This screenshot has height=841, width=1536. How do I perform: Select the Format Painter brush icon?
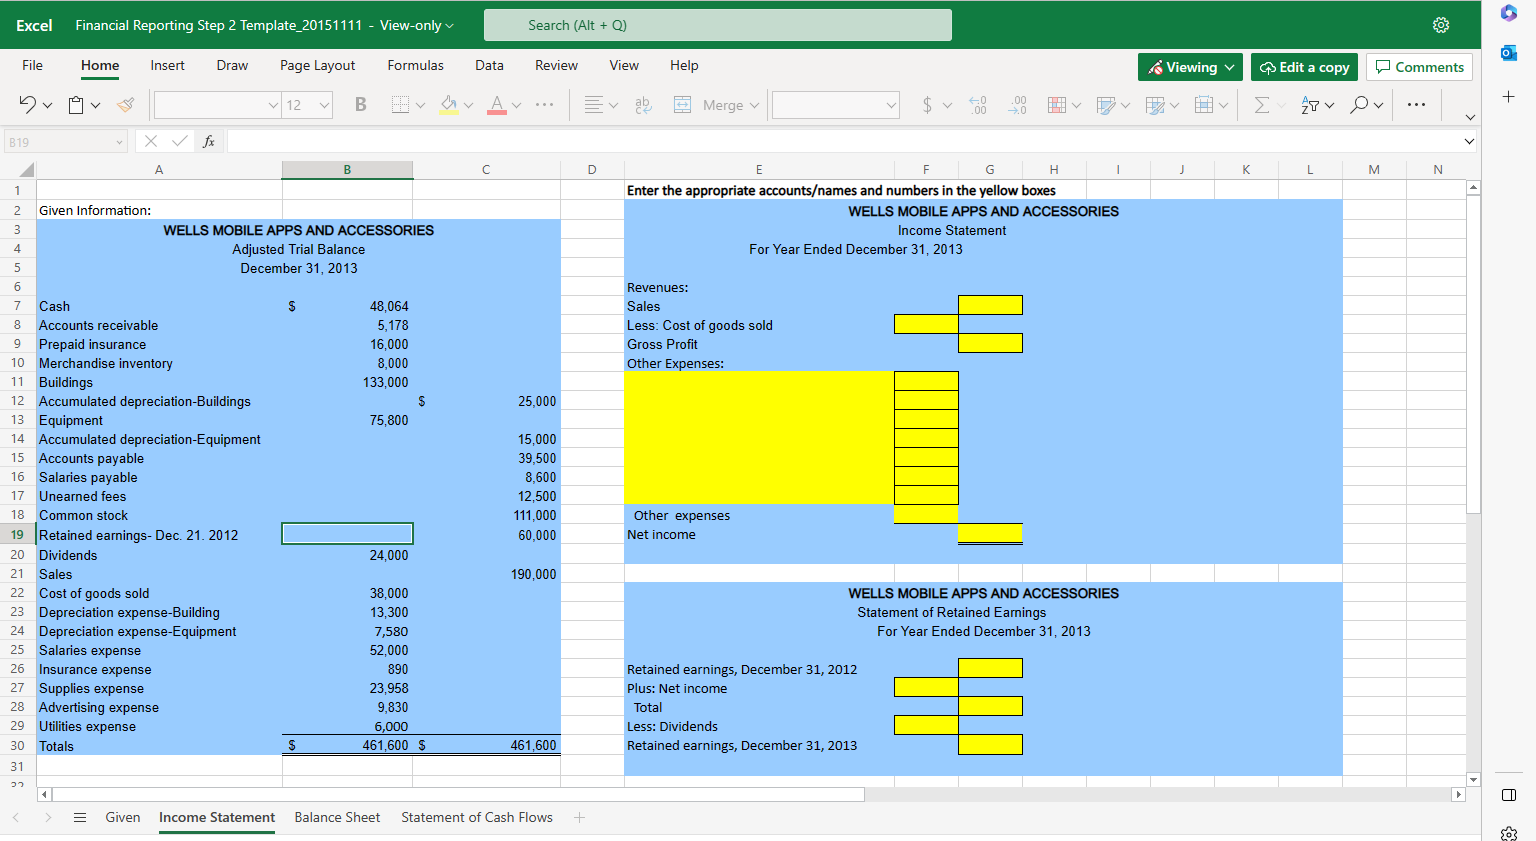tap(126, 105)
